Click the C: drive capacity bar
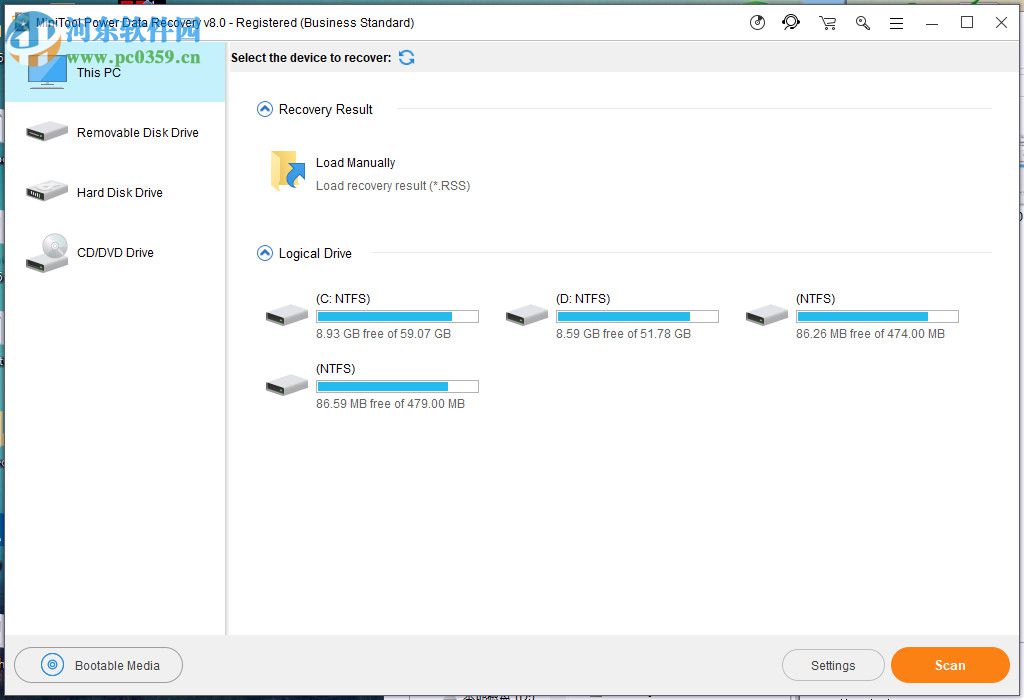Screen dimensions: 1024x700 (x=397, y=316)
